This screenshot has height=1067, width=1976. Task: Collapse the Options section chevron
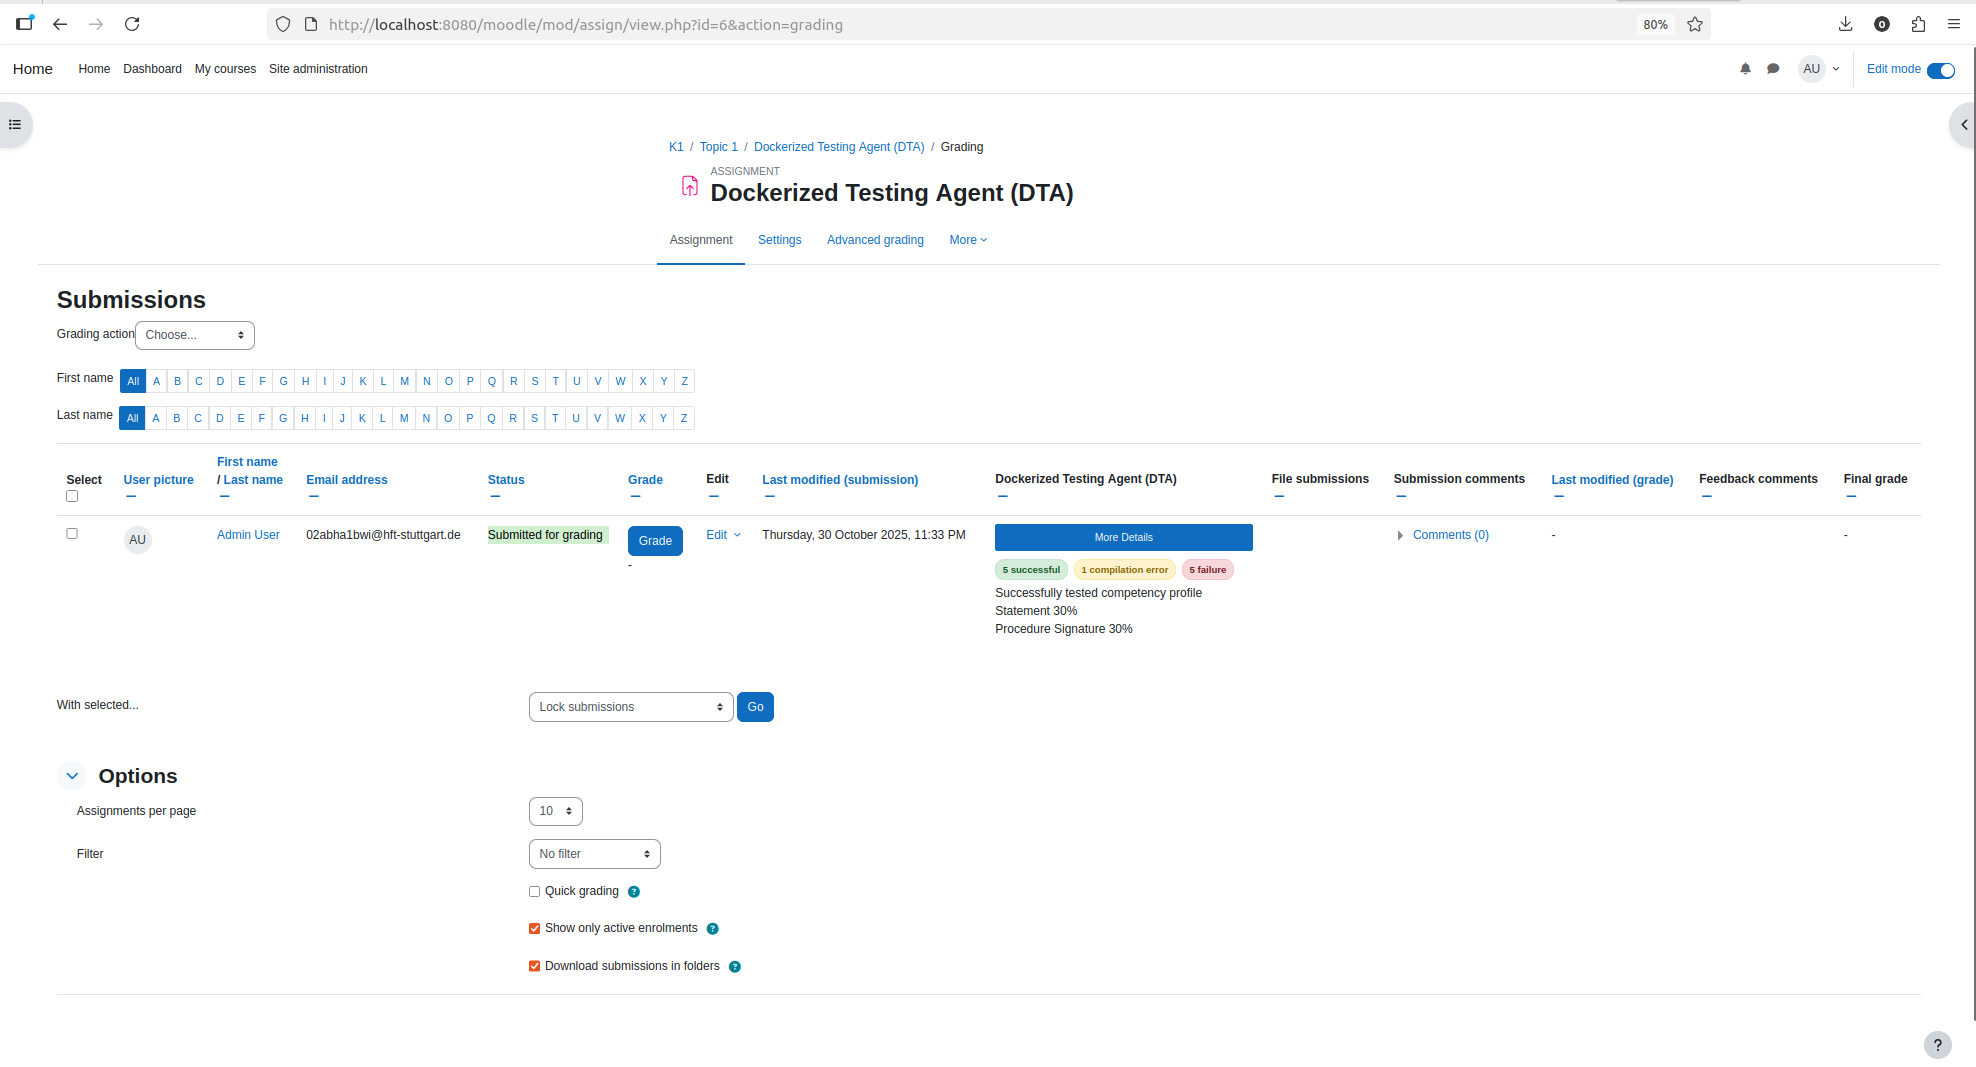72,776
